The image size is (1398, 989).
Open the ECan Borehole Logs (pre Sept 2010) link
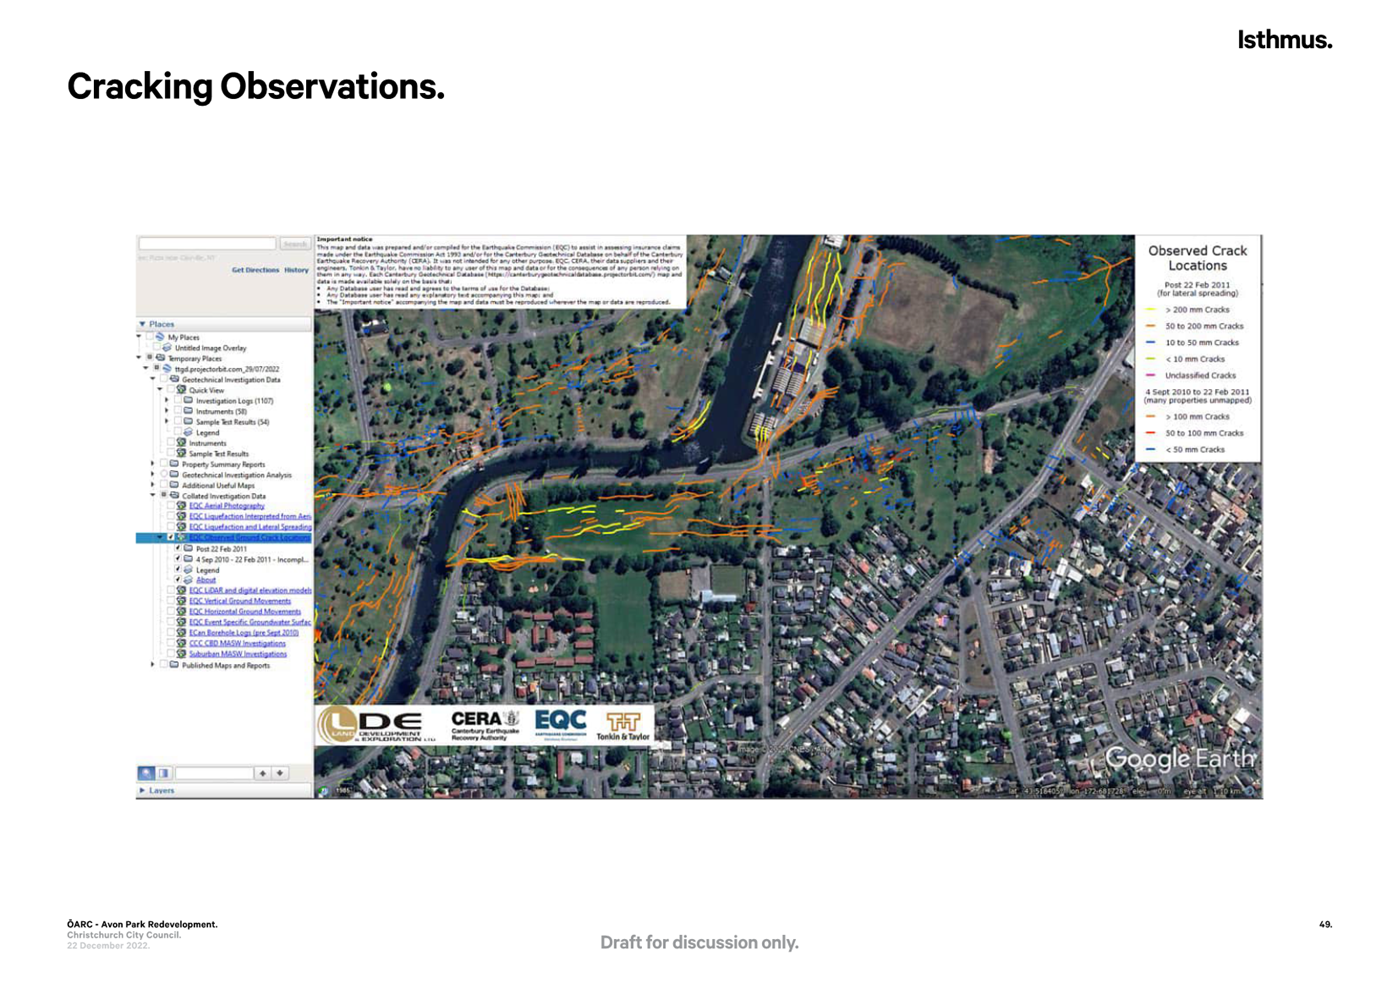click(244, 633)
